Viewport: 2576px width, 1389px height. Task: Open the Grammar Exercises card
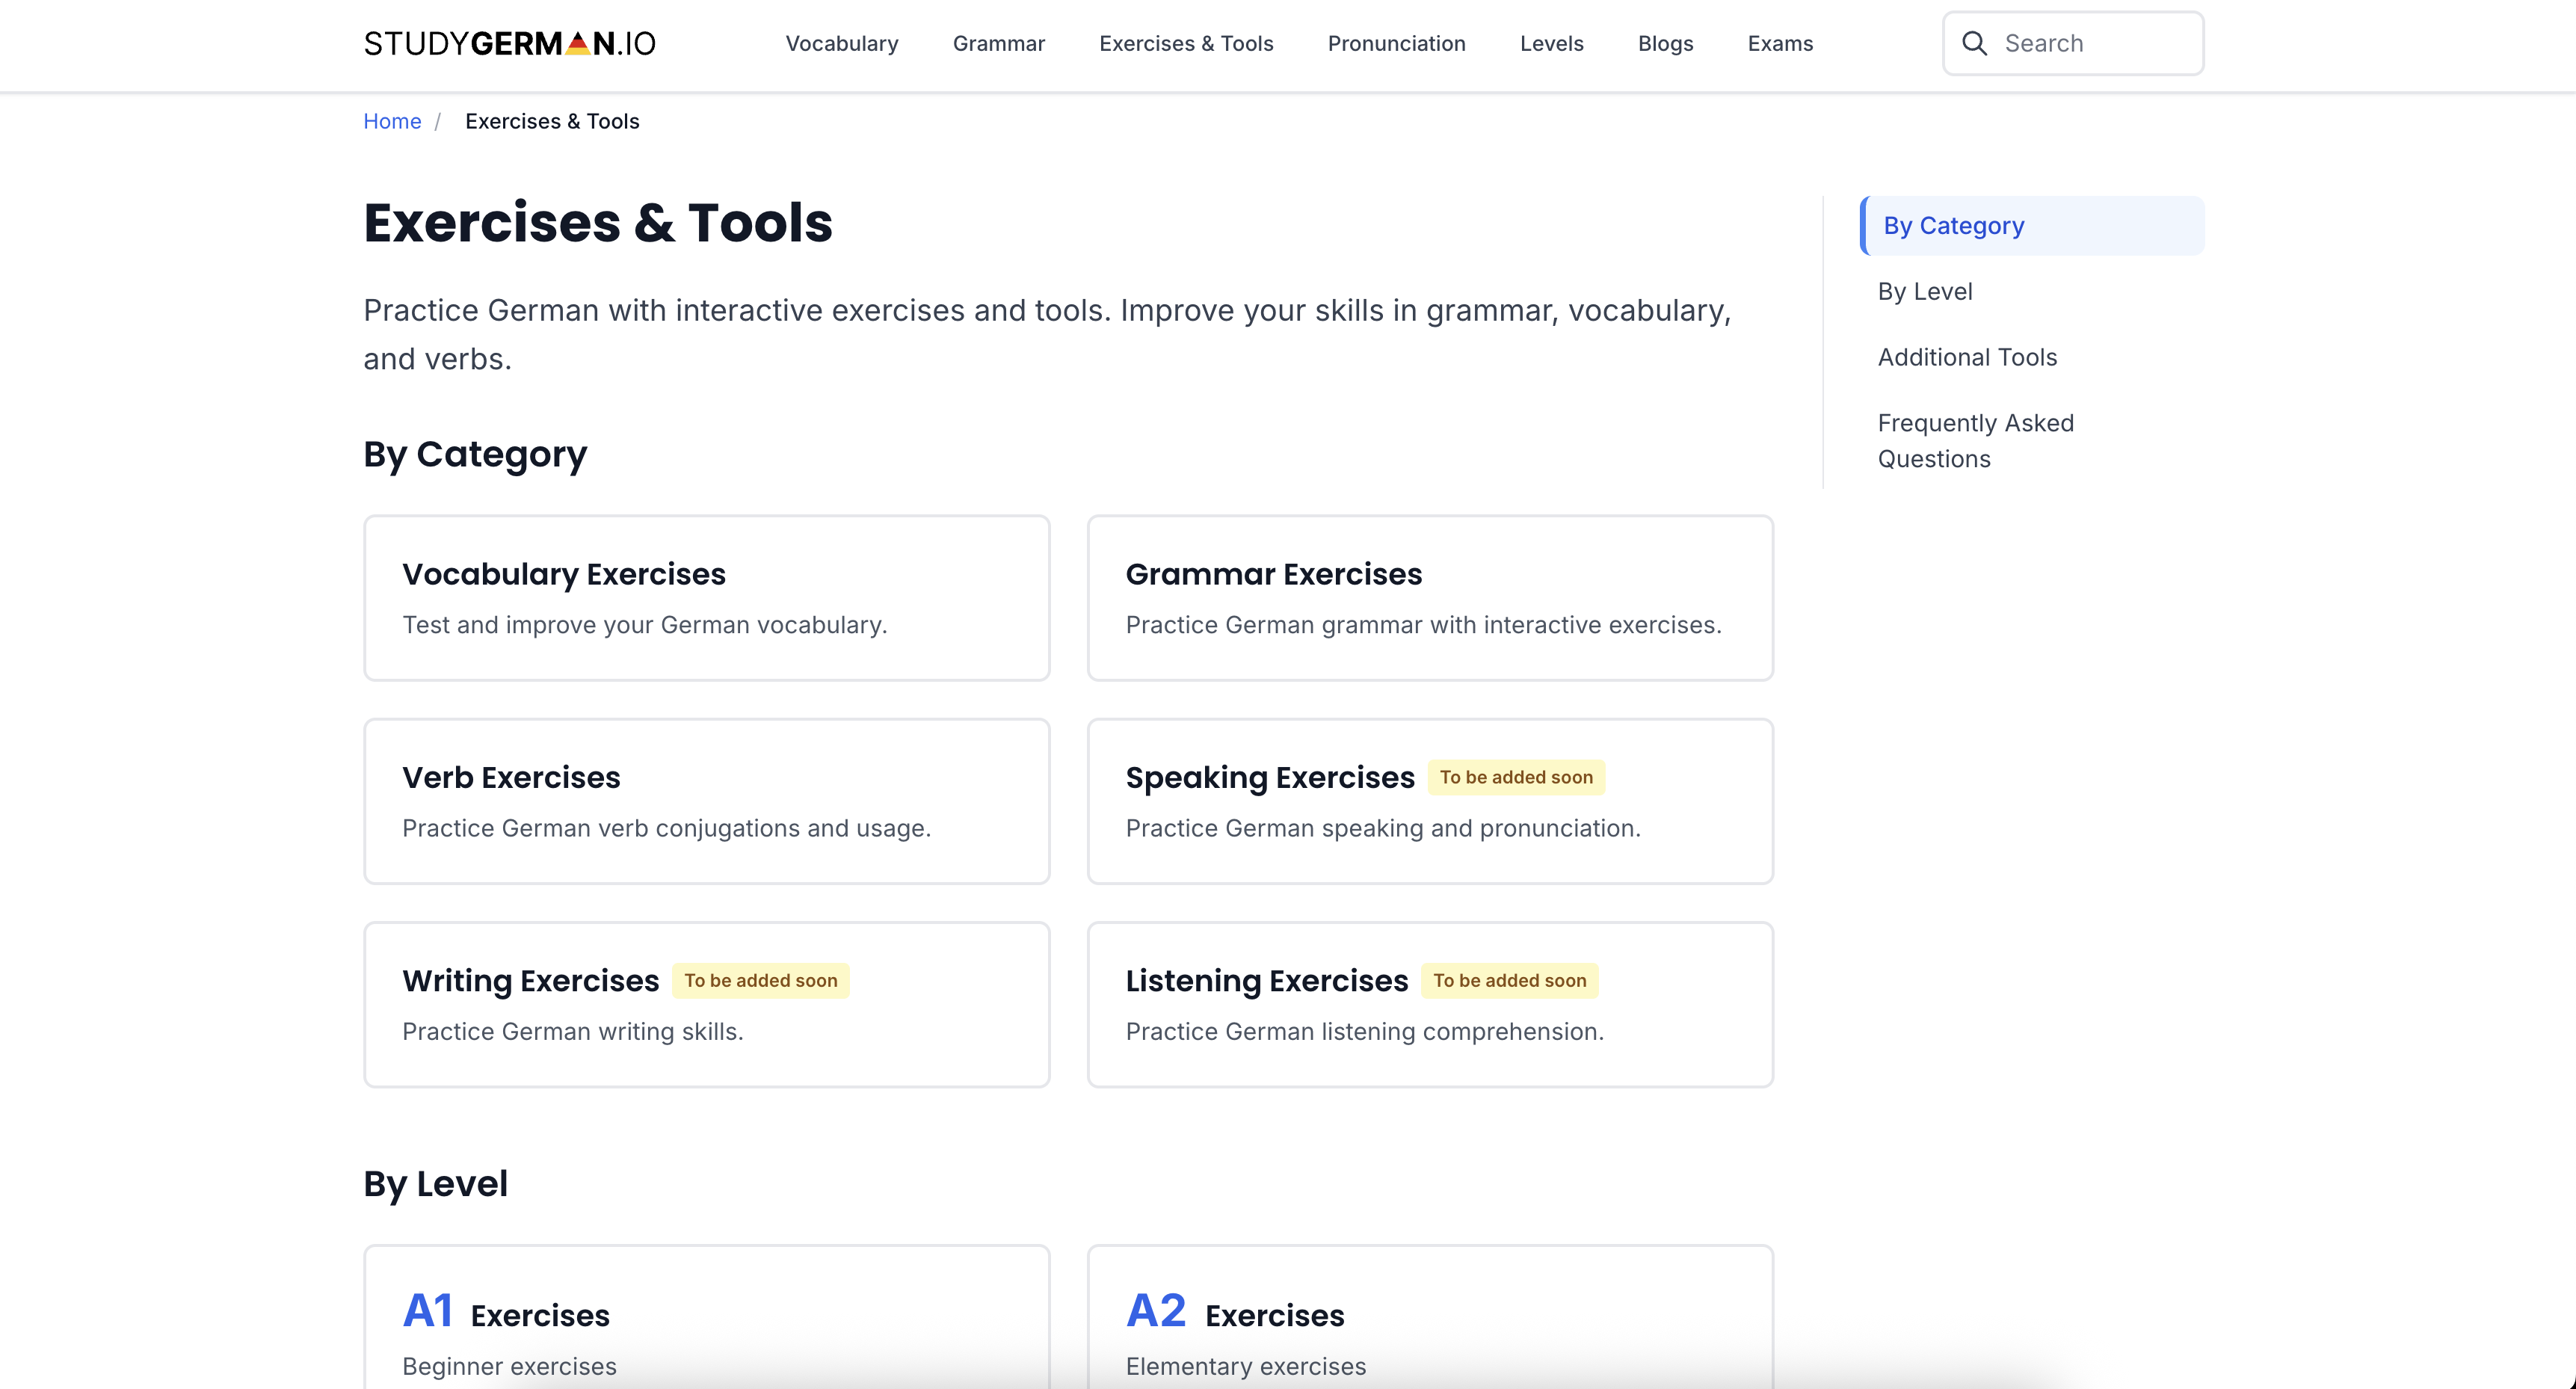pos(1430,597)
